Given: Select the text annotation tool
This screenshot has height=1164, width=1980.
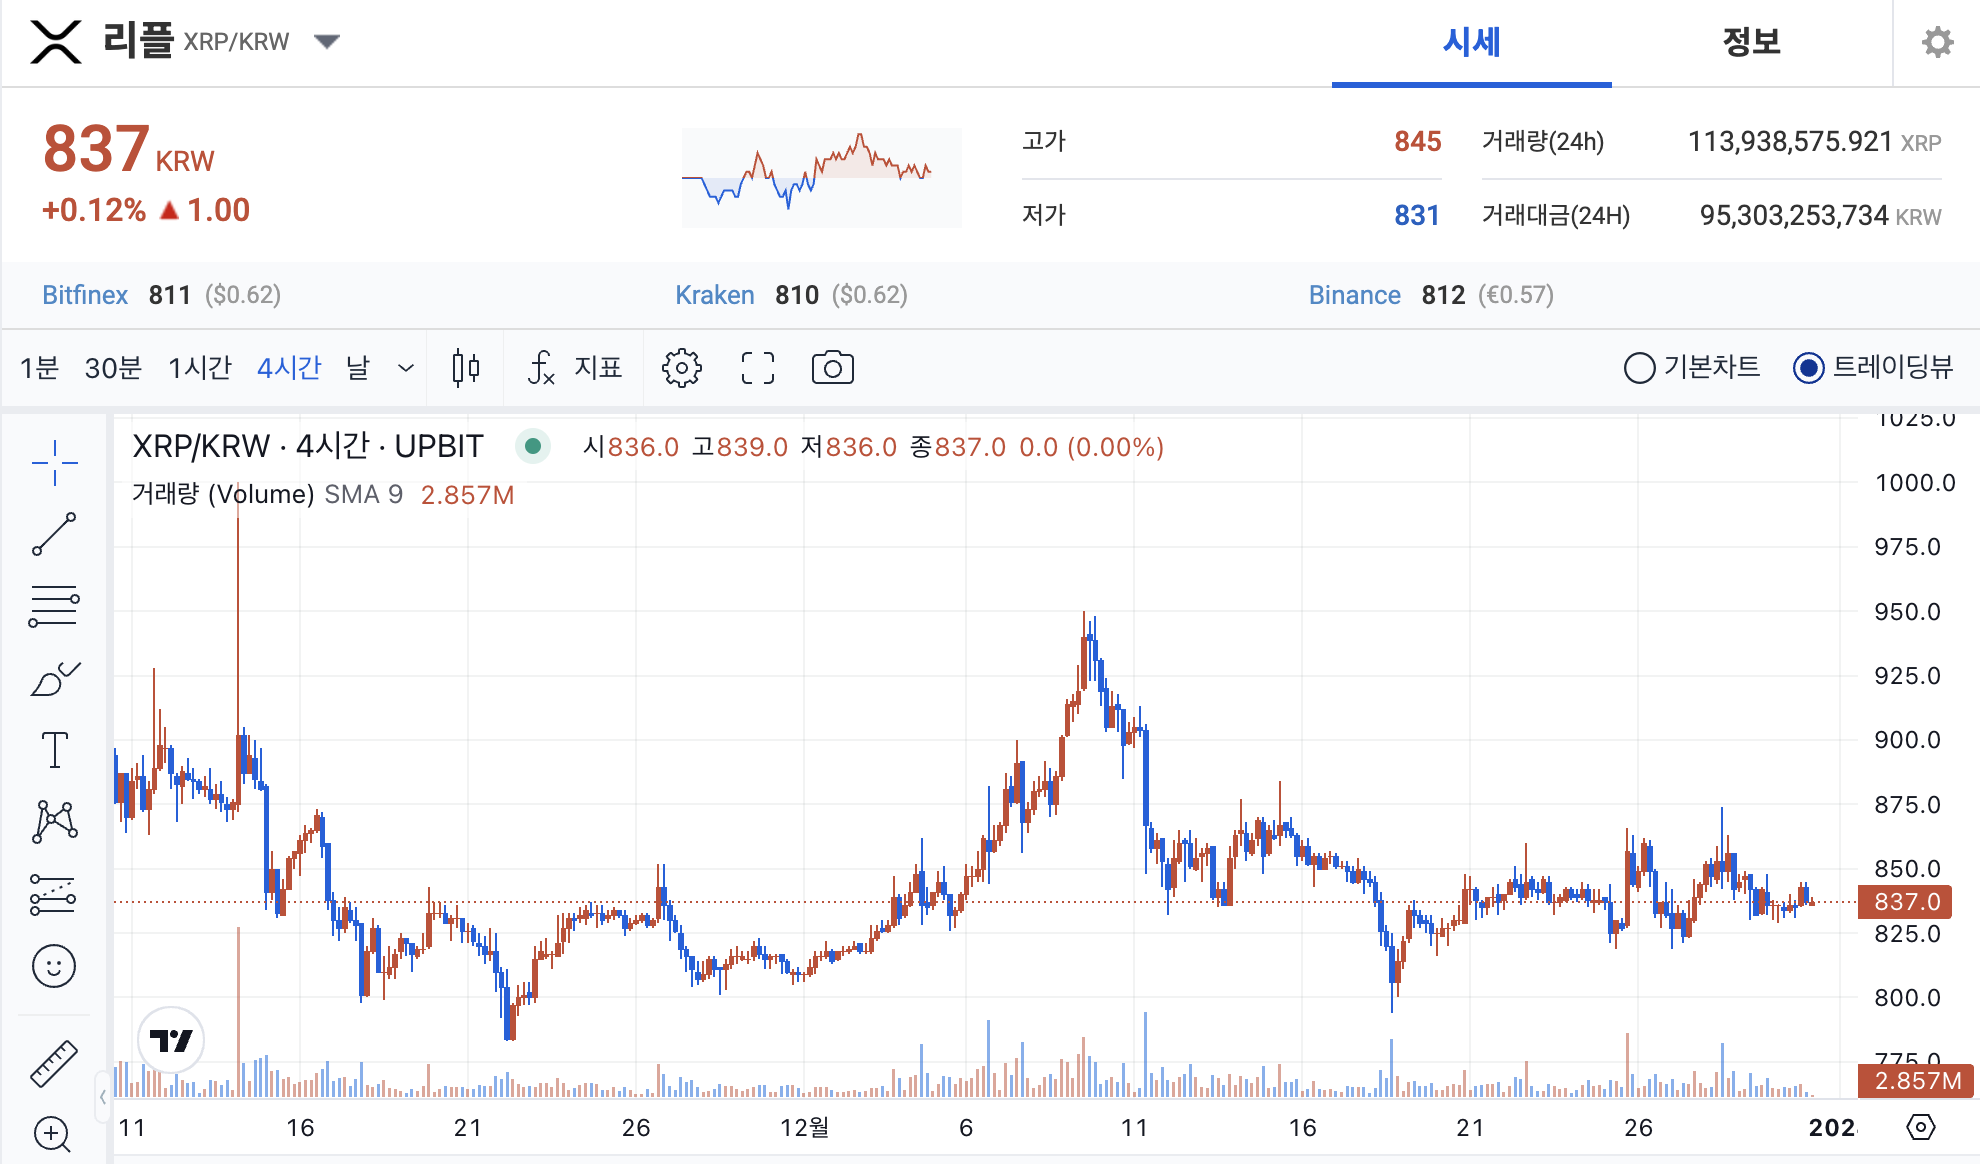Looking at the screenshot, I should coord(54,750).
